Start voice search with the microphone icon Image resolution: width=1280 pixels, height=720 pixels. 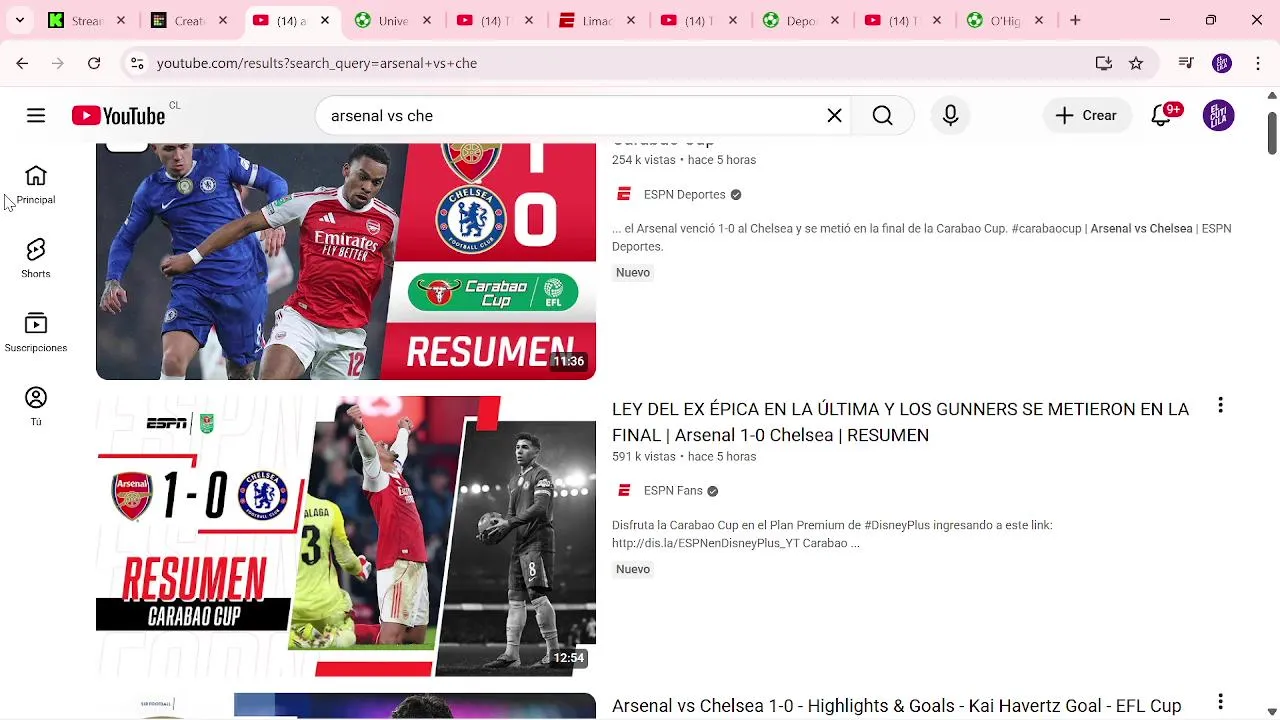[x=950, y=116]
